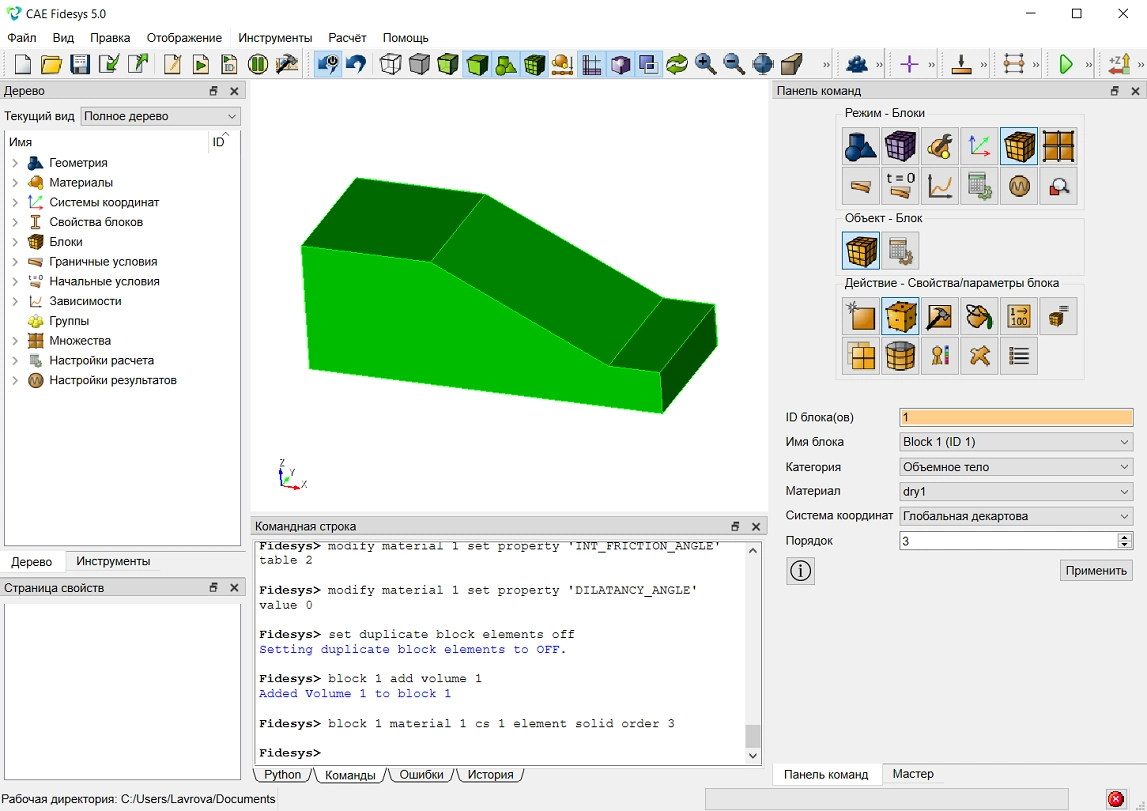Select Geometry mode icon in command panel
The width and height of the screenshot is (1147, 811).
pyautogui.click(x=861, y=146)
